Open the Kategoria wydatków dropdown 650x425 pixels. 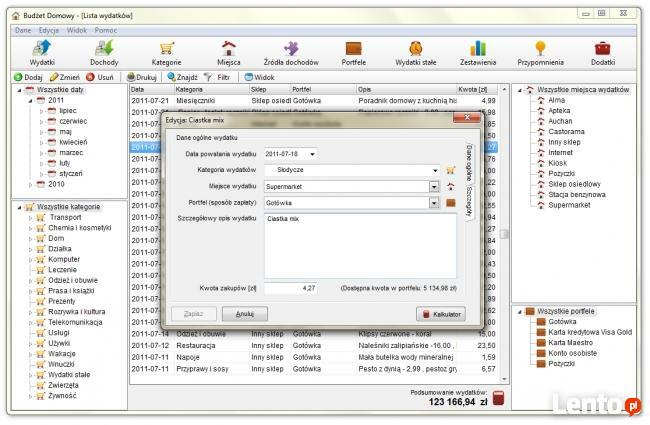tap(434, 170)
